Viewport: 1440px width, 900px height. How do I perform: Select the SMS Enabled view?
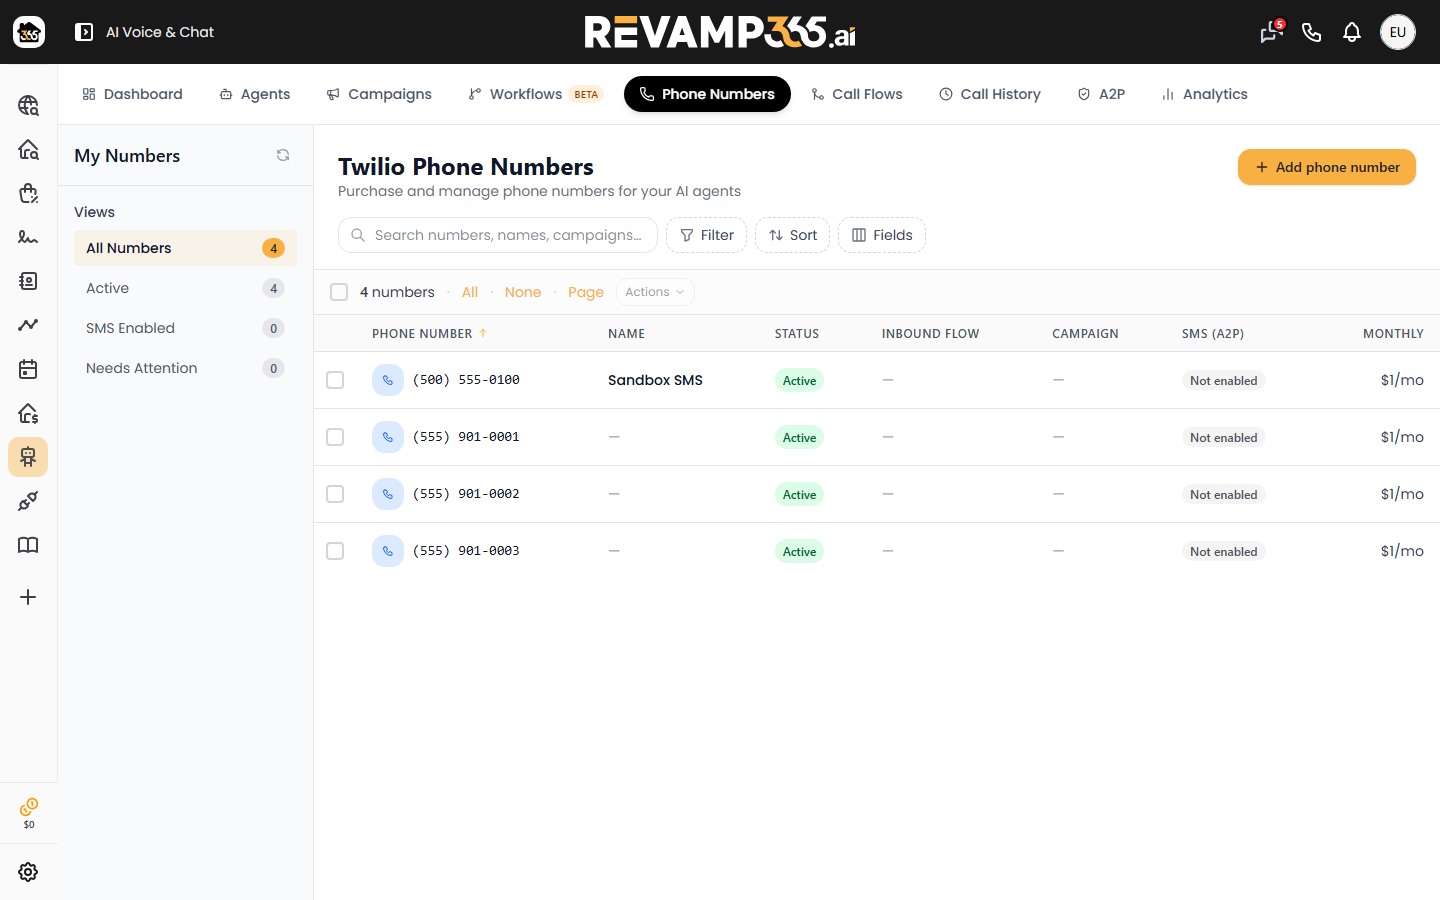[185, 328]
